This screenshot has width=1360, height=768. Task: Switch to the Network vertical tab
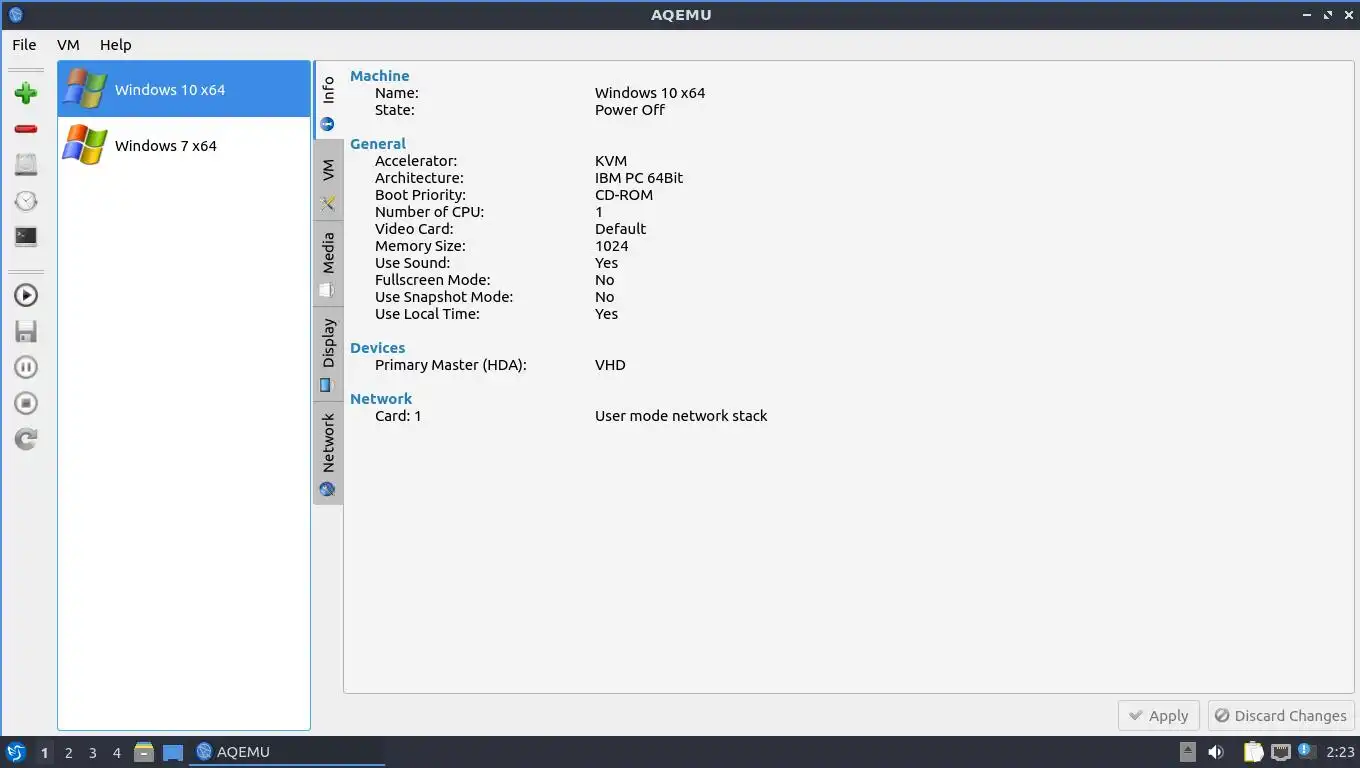(328, 453)
